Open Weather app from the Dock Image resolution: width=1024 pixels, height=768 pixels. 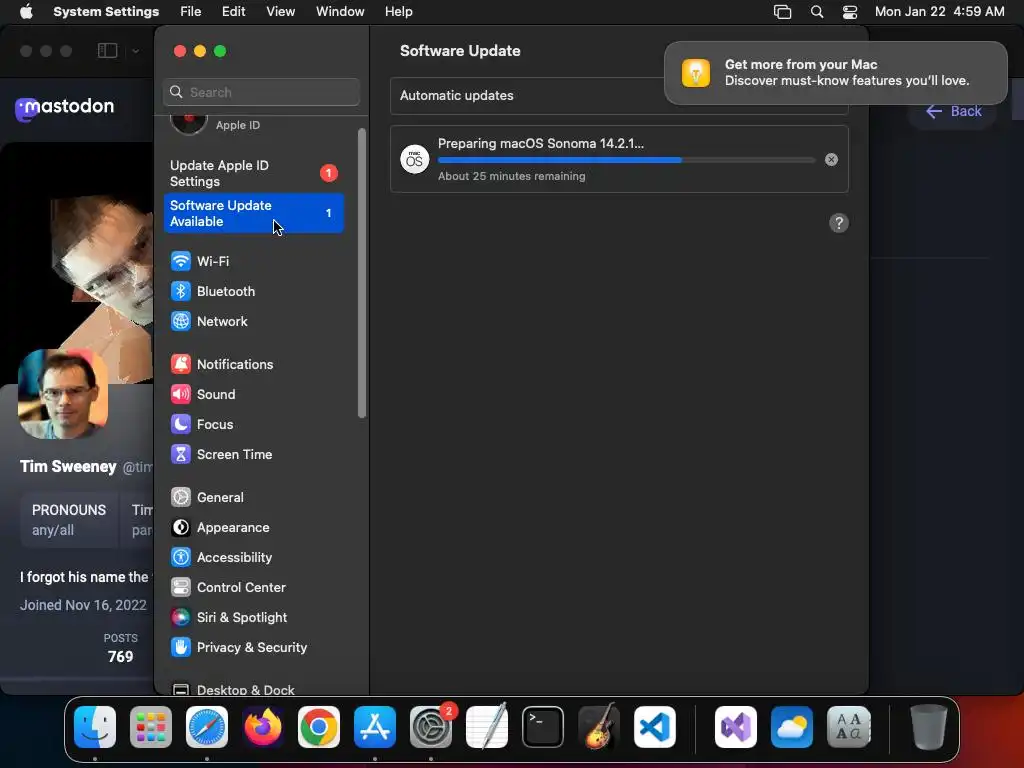[792, 727]
